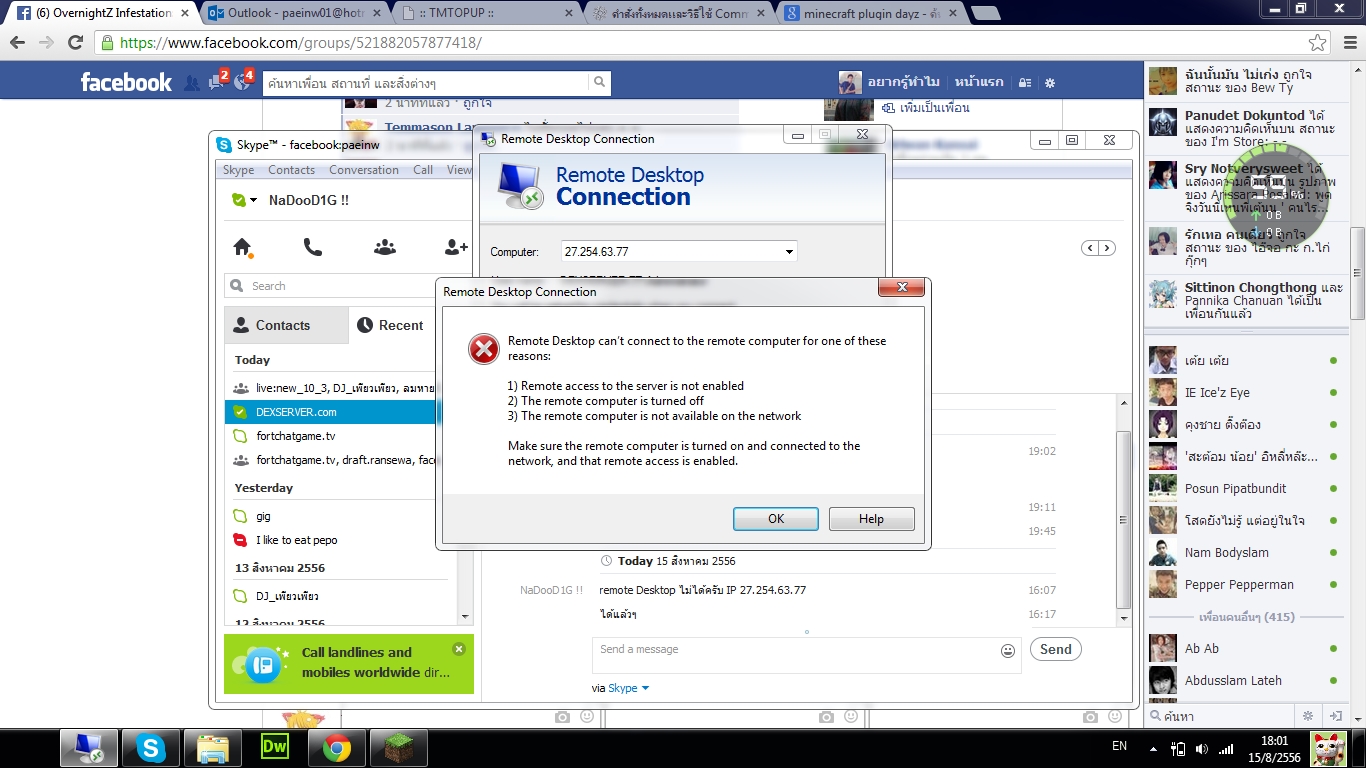Open Facebook messages icon with badge
Screen dimensions: 1366x768
click(x=217, y=81)
